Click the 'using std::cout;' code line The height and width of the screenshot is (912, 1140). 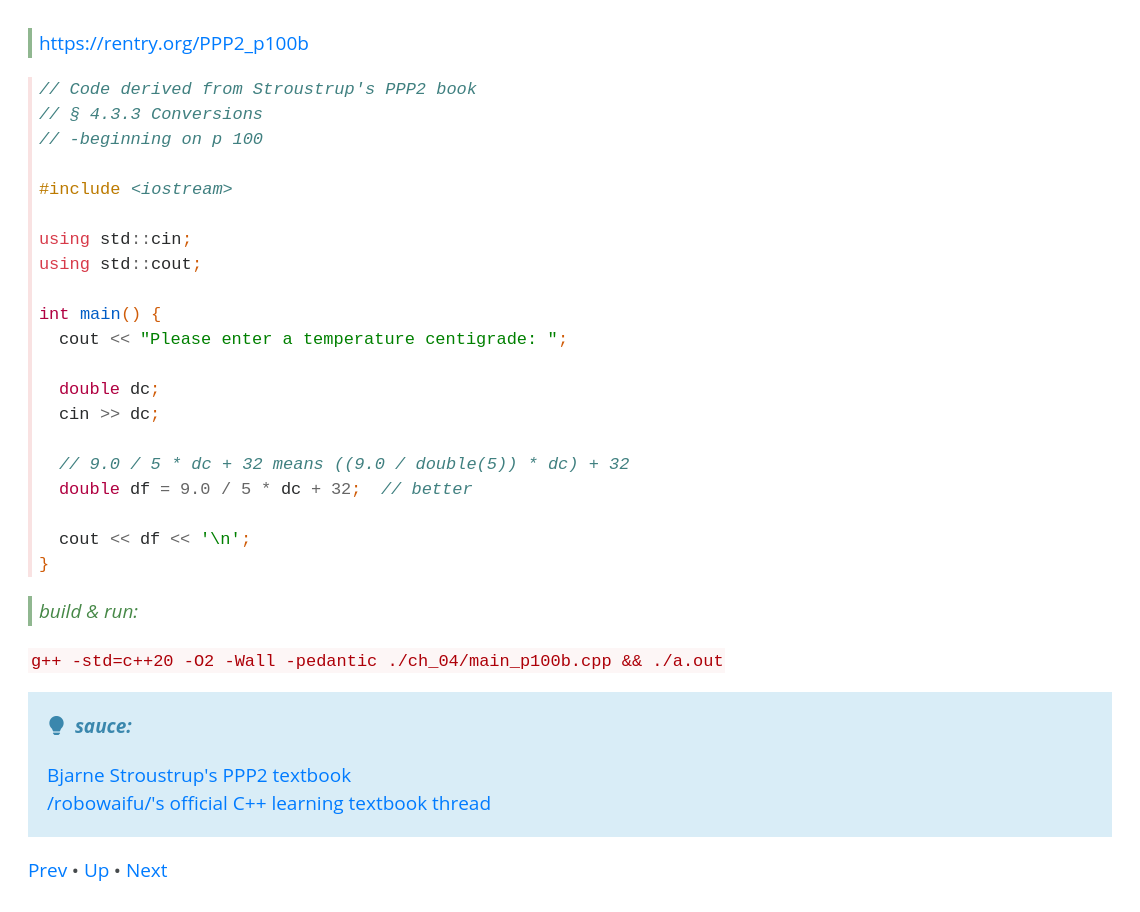(x=120, y=264)
